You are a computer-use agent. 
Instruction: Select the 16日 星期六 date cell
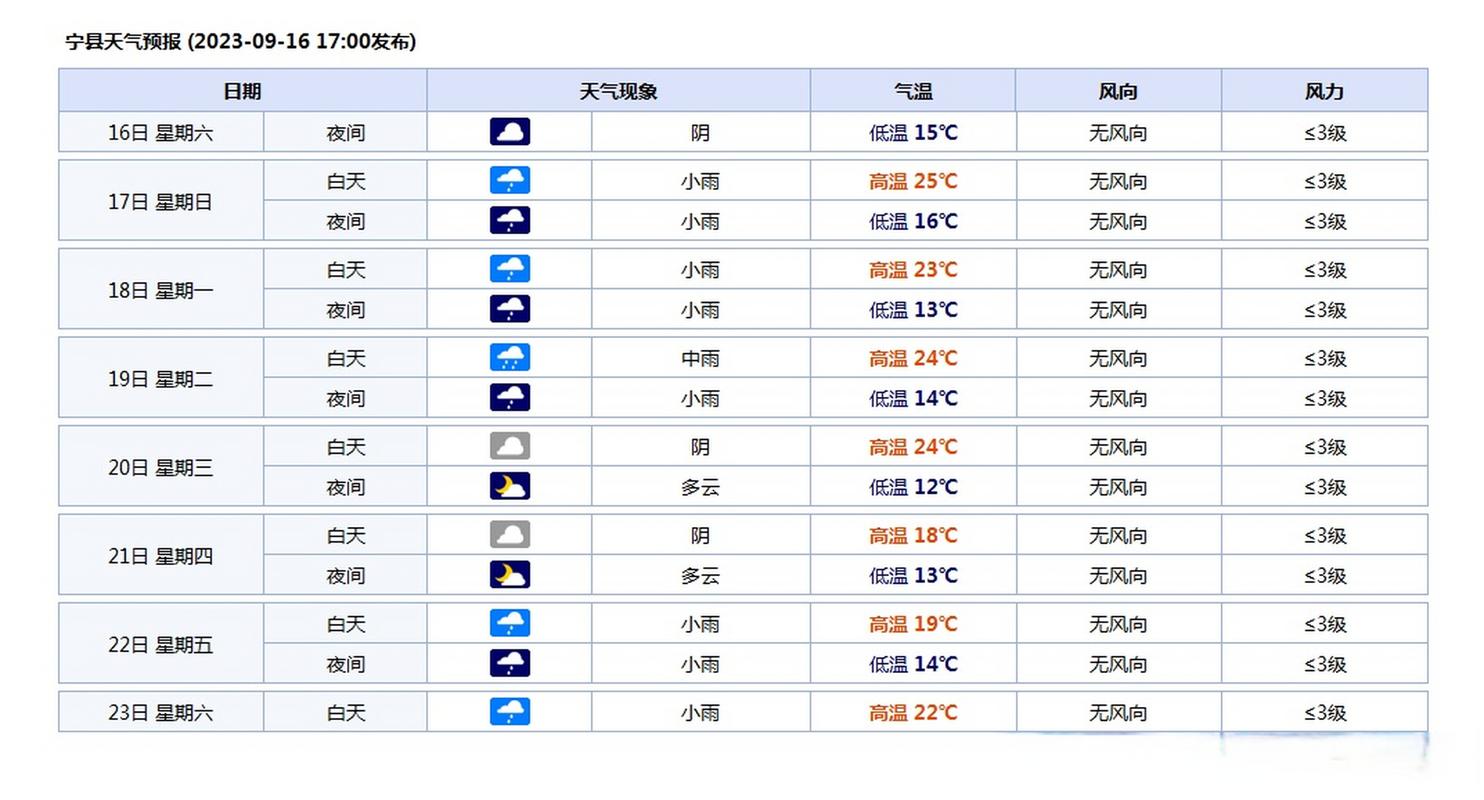coord(161,131)
